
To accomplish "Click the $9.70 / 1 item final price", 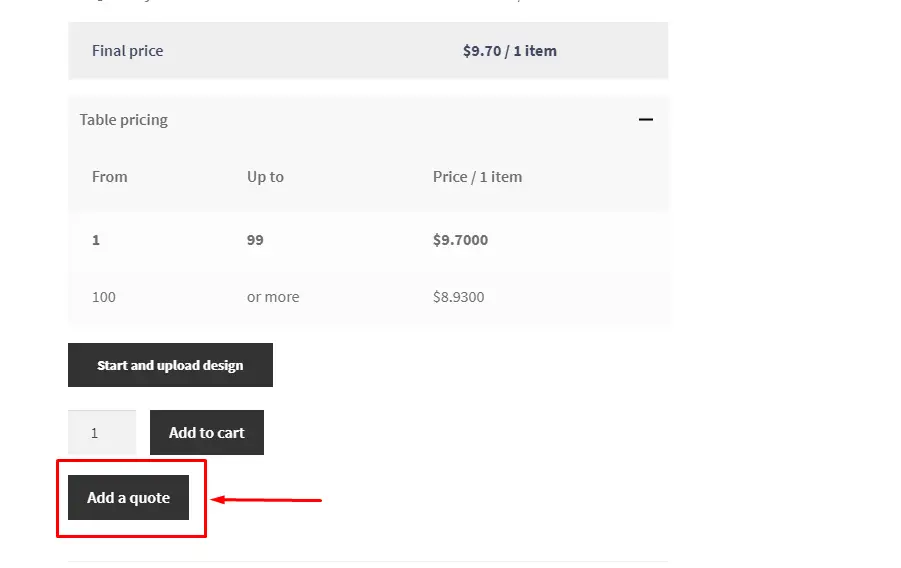I will click(x=510, y=51).
